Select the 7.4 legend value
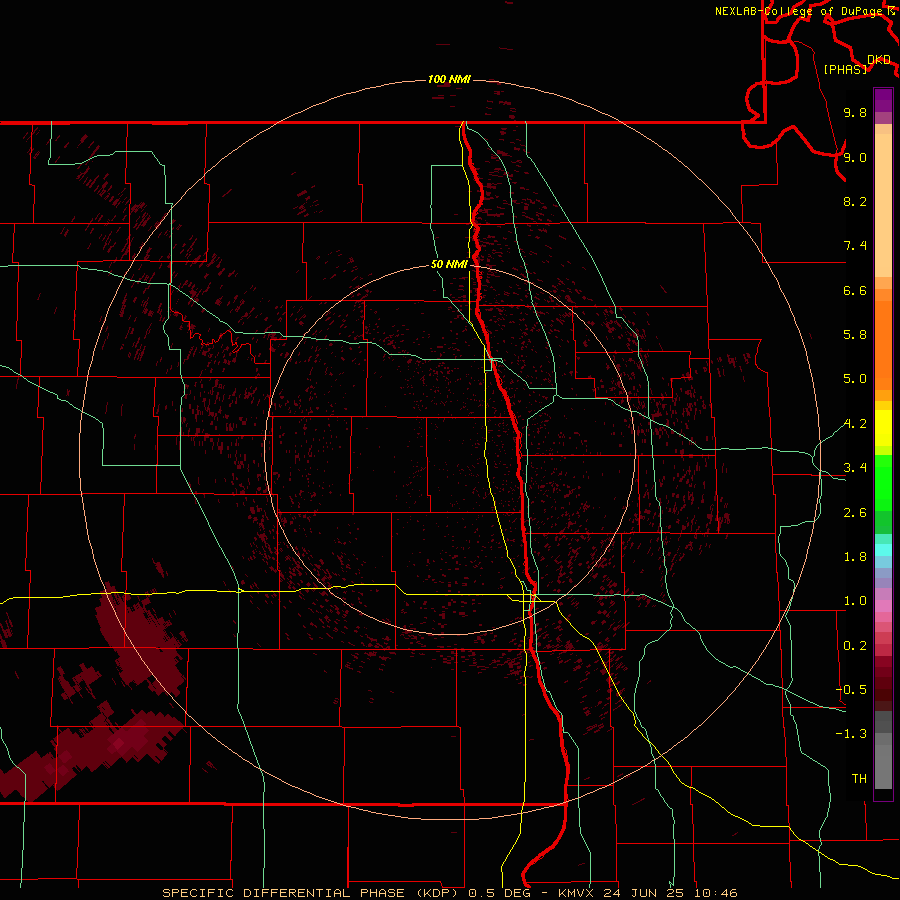900x900 pixels. pos(855,246)
